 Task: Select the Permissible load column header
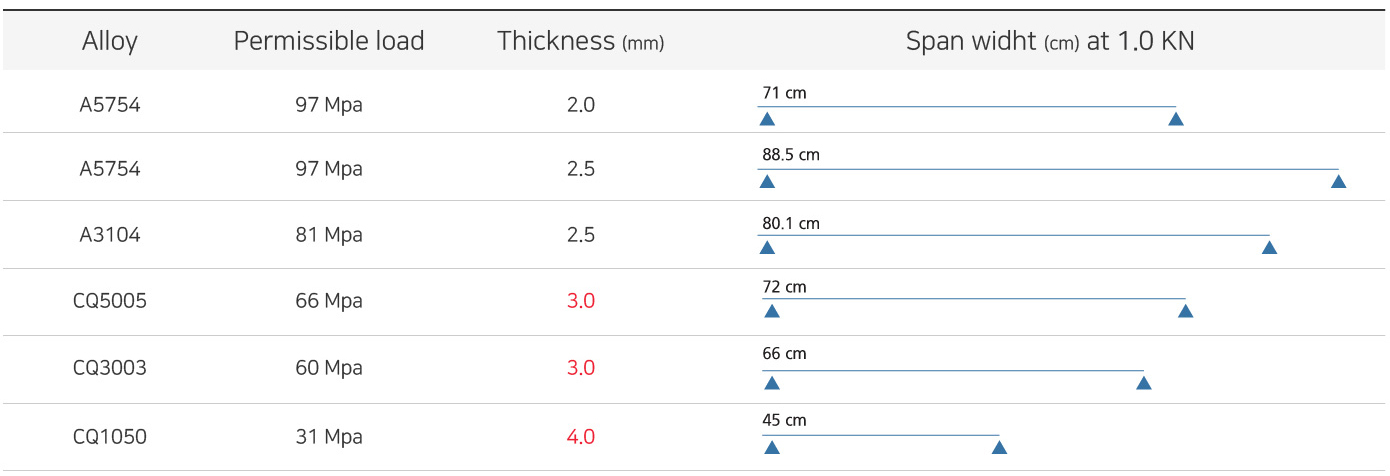329,41
